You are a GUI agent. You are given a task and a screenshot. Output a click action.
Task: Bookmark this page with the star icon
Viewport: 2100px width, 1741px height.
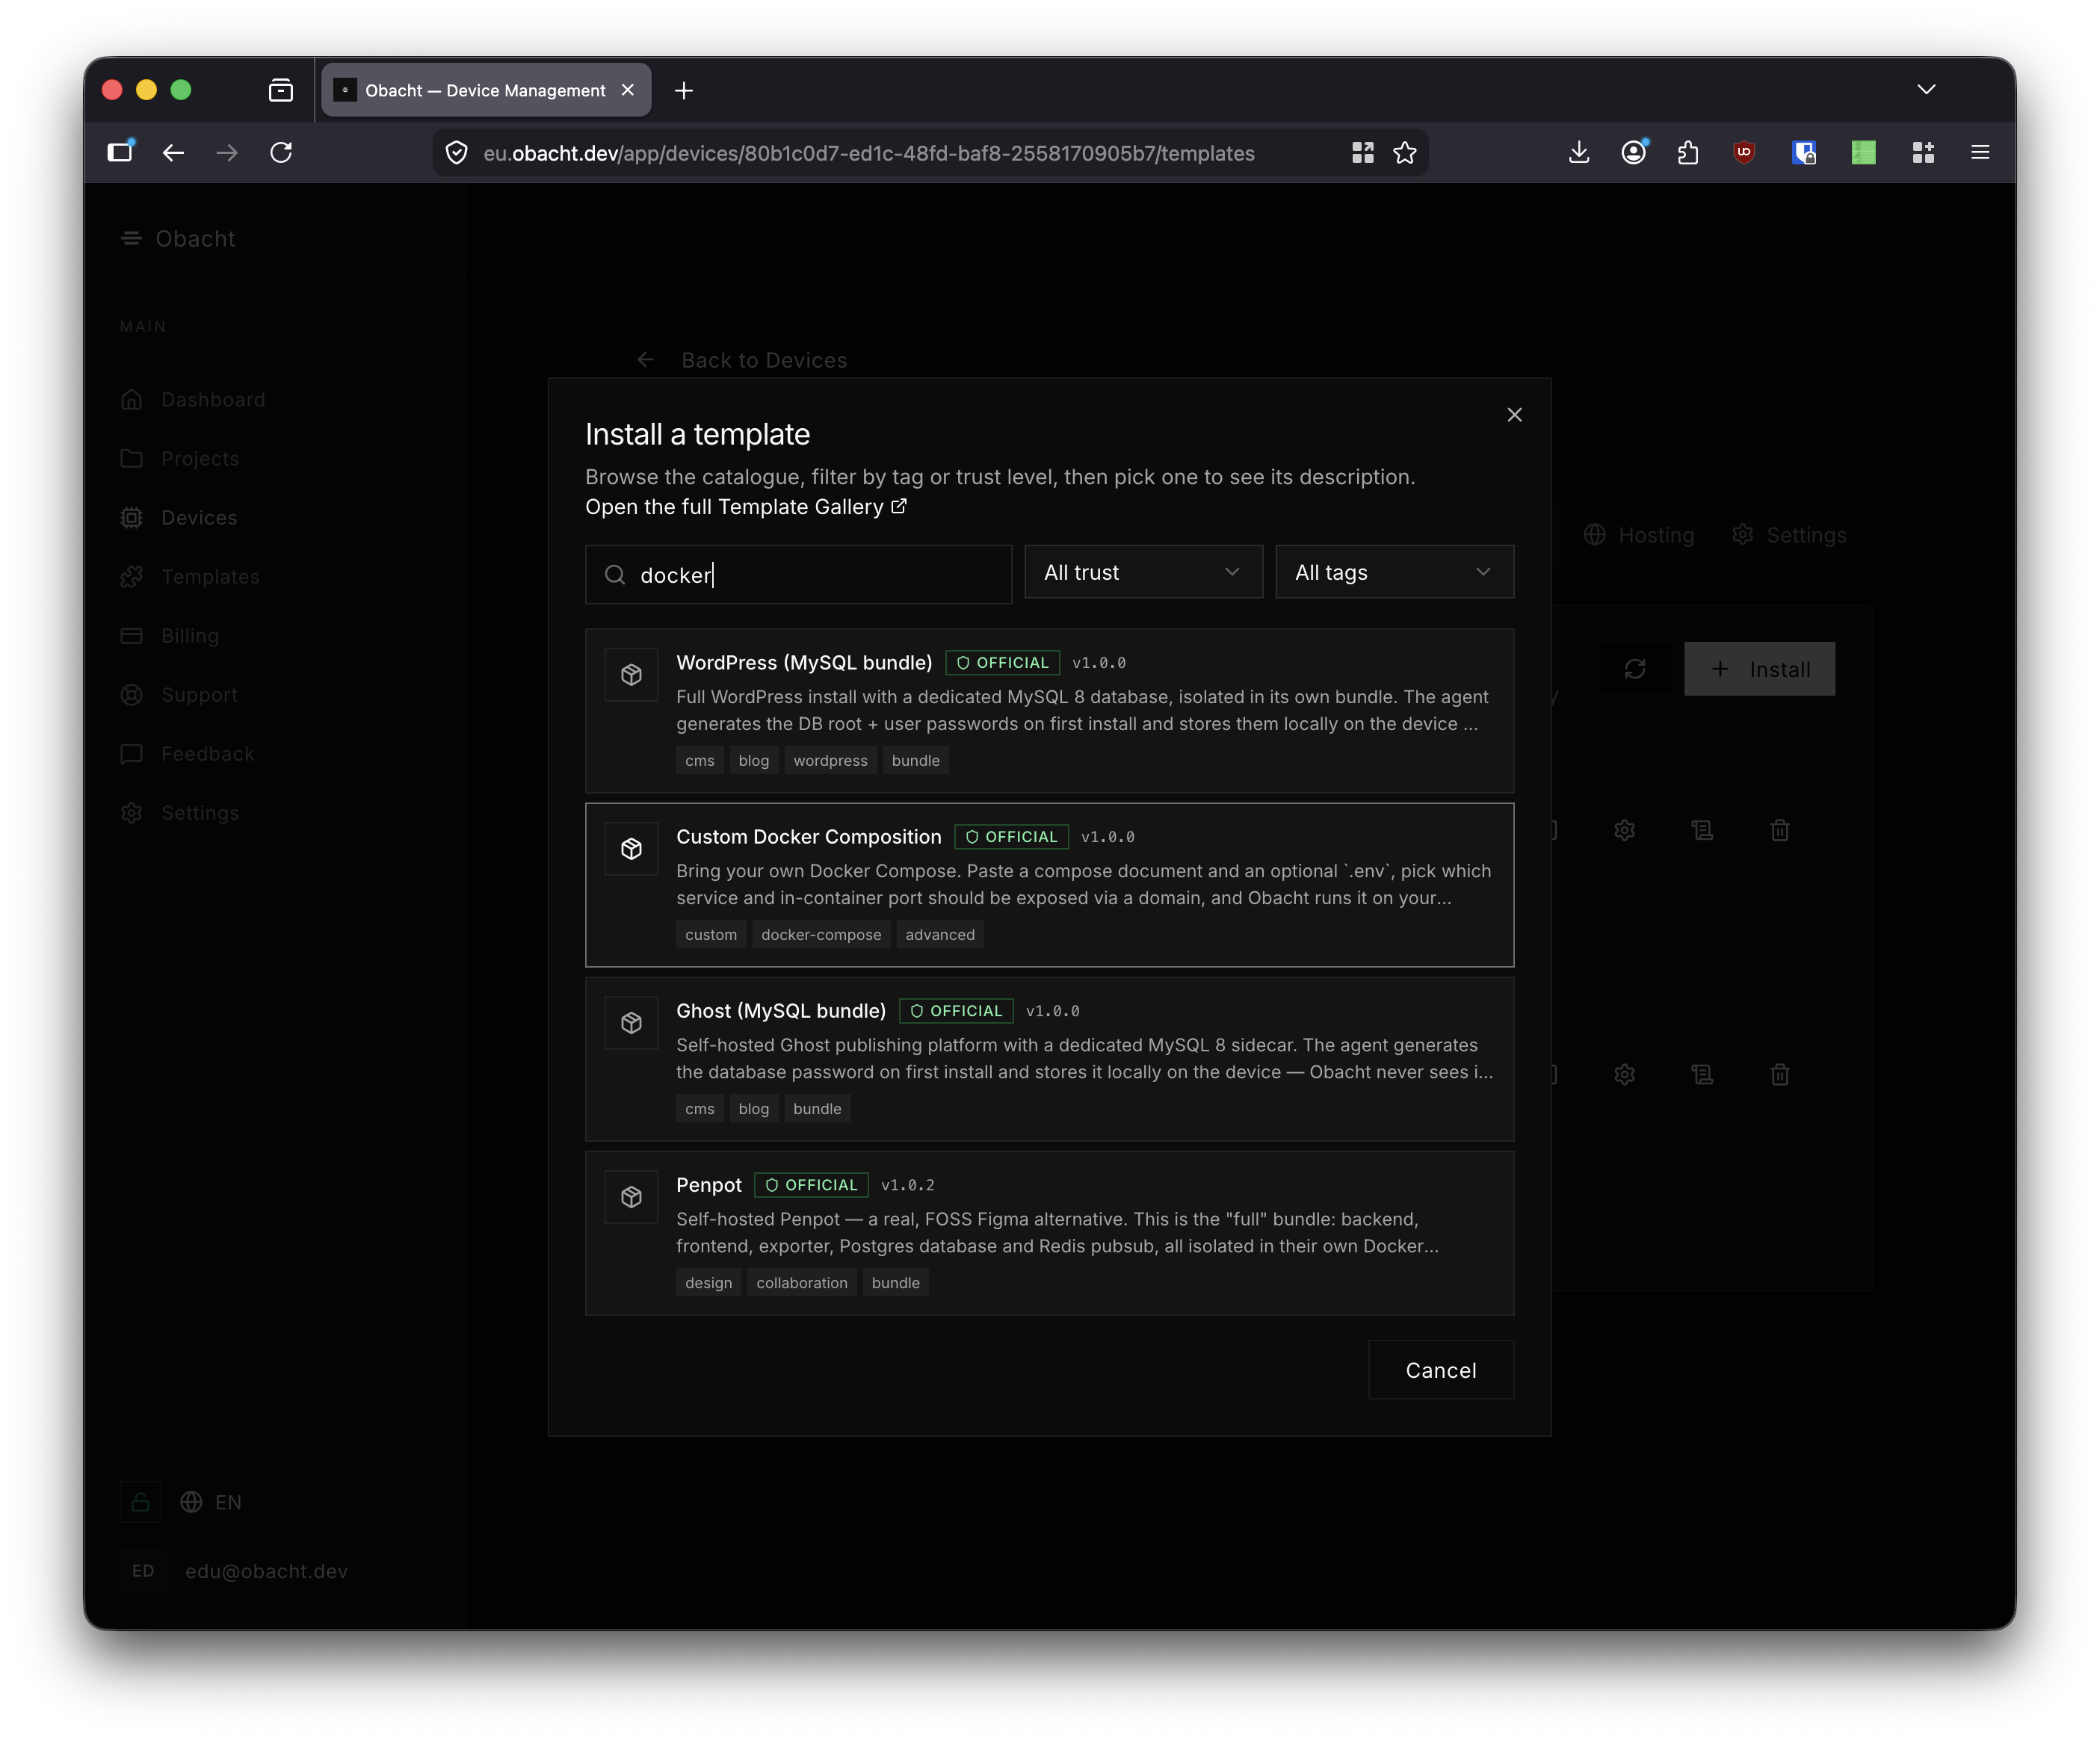(1405, 152)
